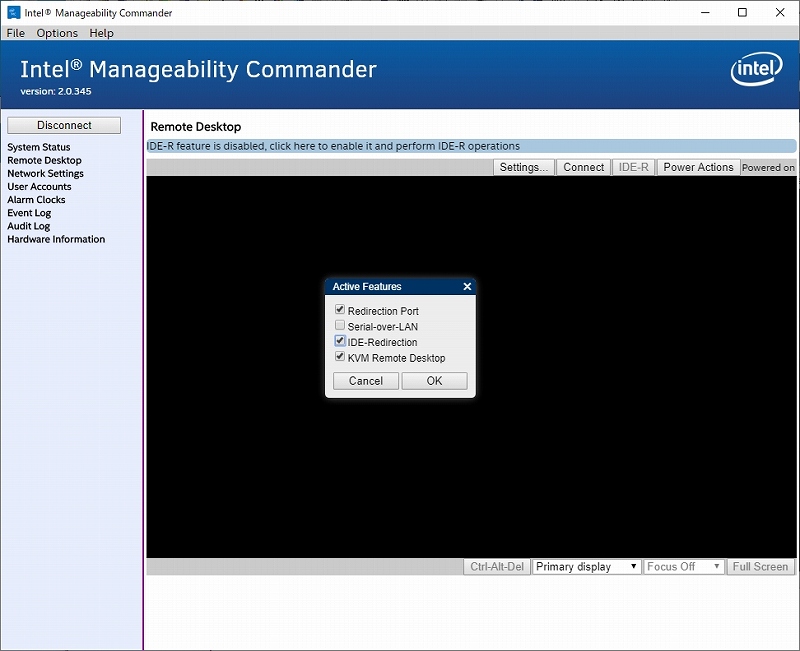Screen dimensions: 800x651
Task: Go to System Status in sidebar
Action: [39, 147]
